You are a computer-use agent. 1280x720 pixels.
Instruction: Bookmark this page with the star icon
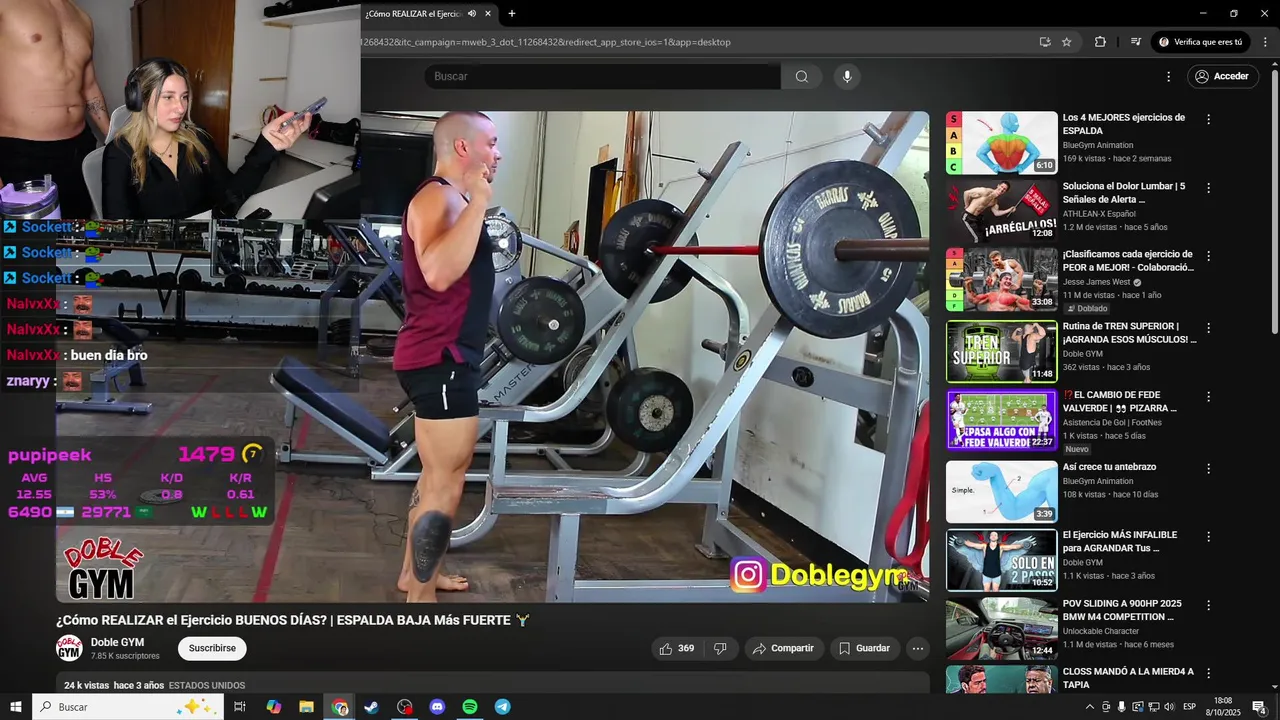[1066, 42]
